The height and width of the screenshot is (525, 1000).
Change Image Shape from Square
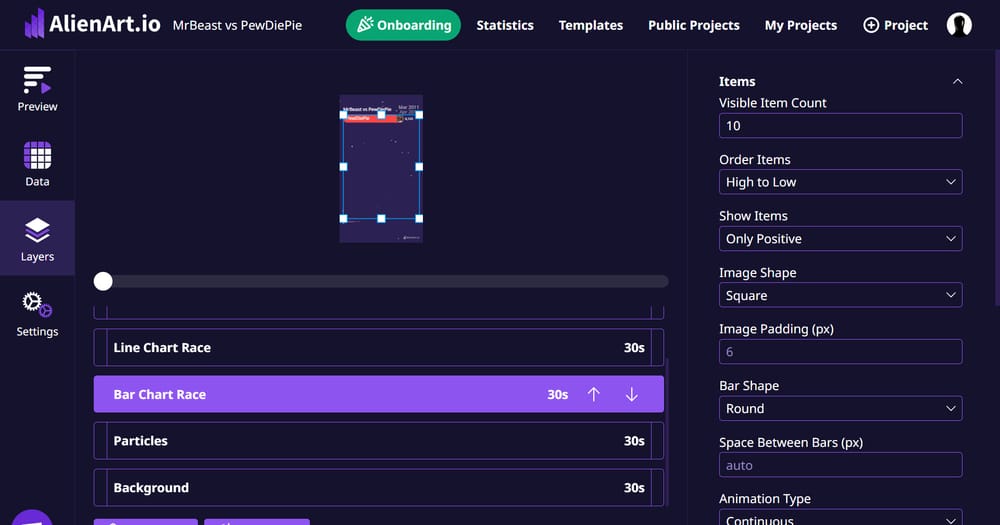click(840, 296)
